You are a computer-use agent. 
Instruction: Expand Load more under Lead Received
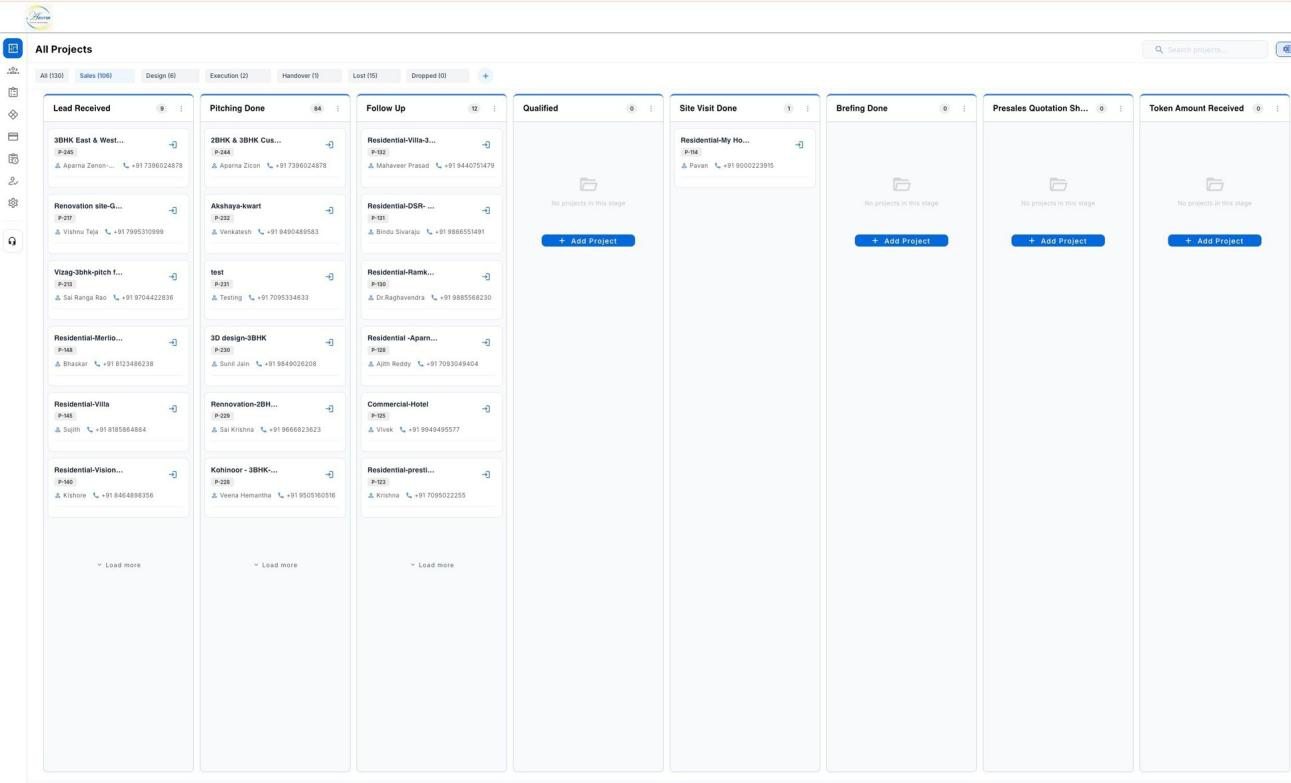(x=119, y=565)
